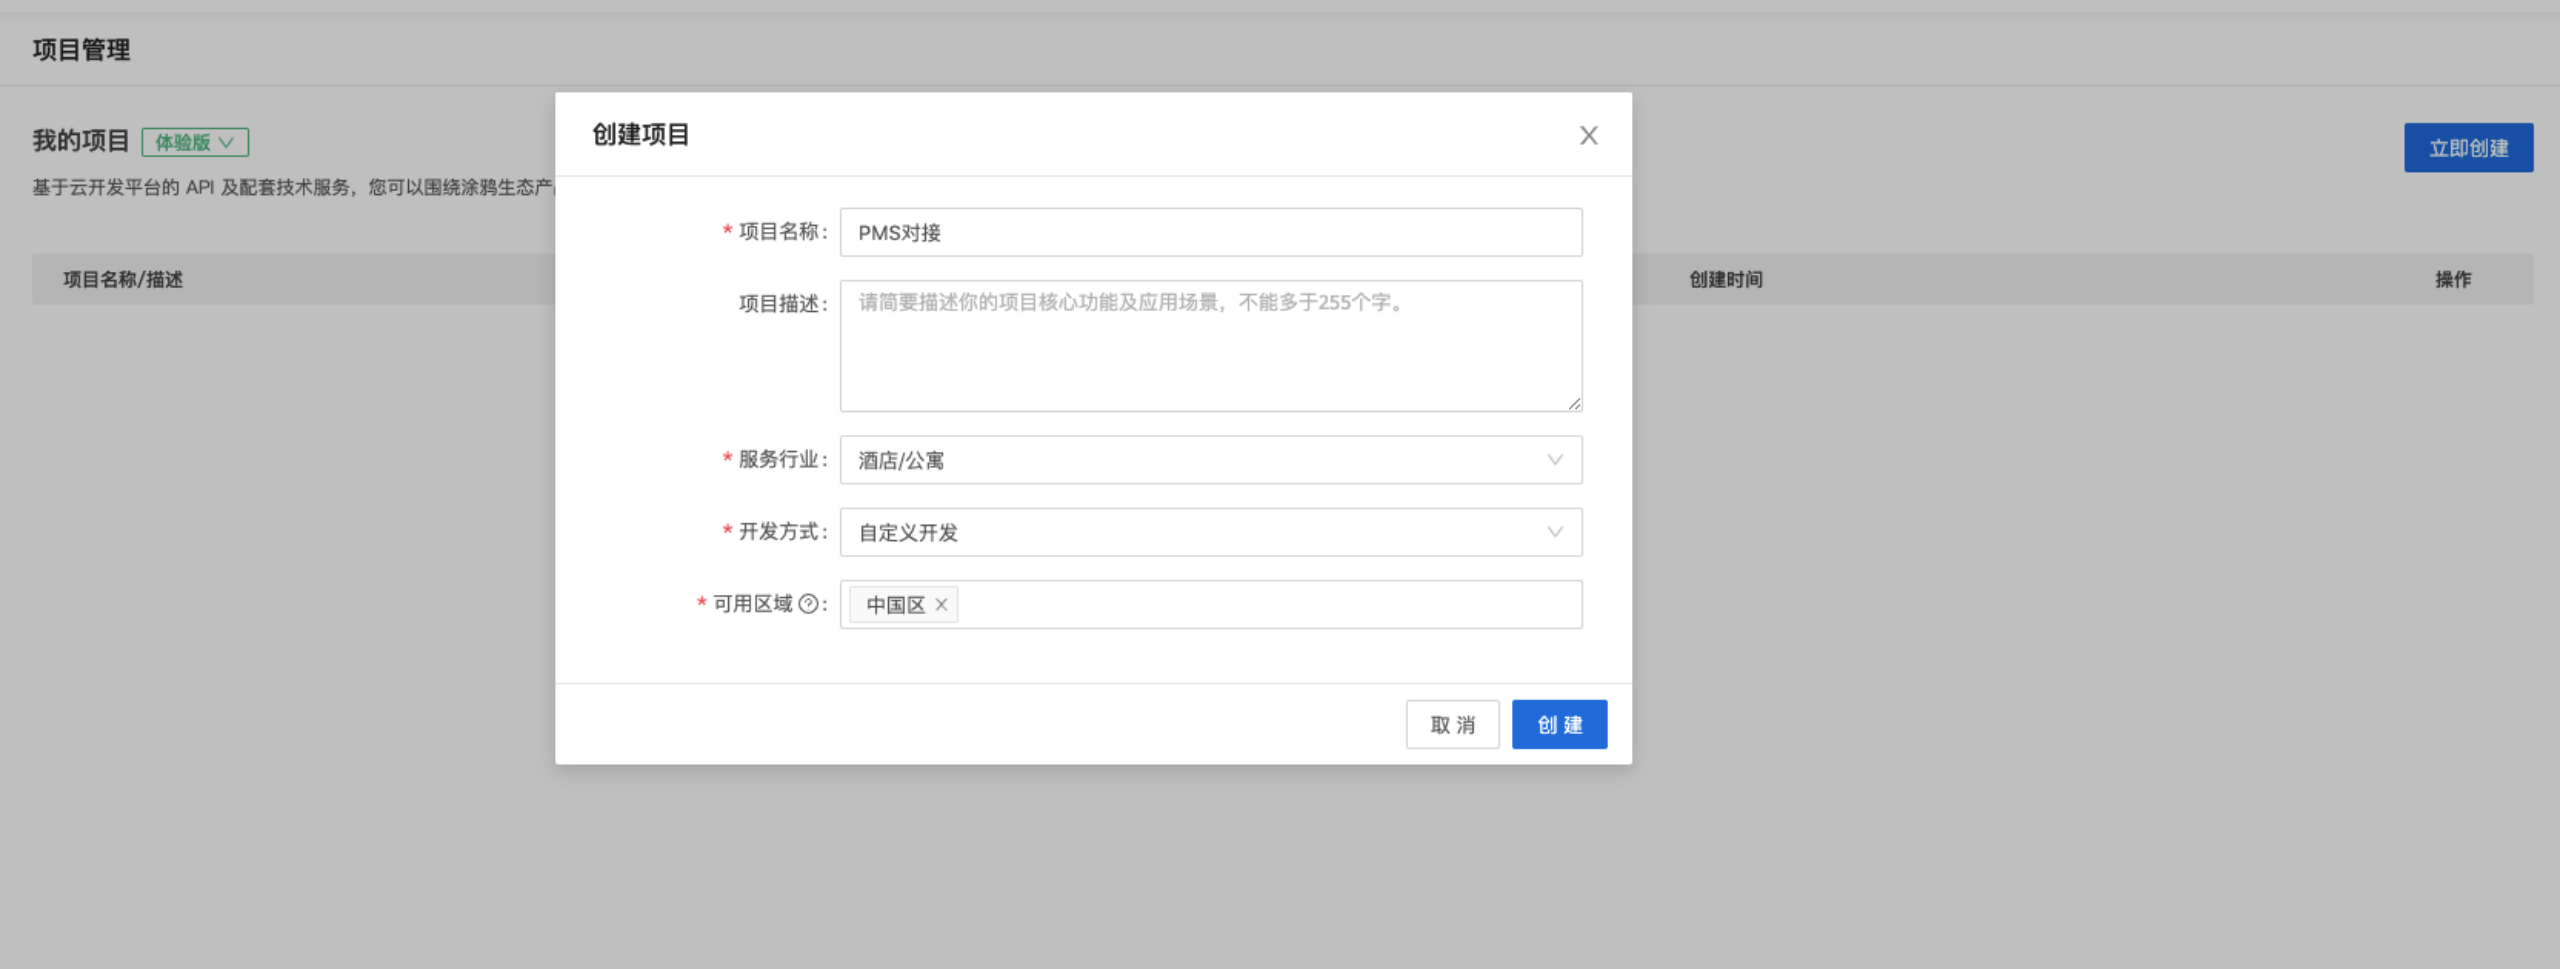Click the 项目管理 page title
This screenshot has height=969, width=2560.
[81, 50]
